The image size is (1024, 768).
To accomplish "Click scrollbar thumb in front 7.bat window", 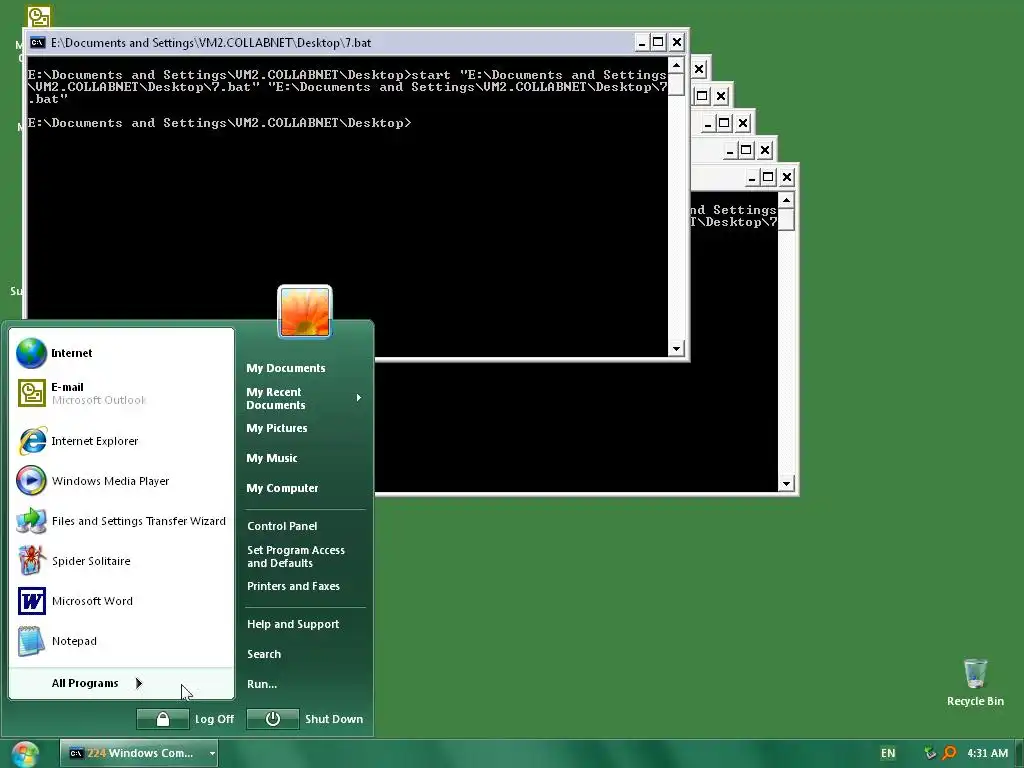I will coord(676,85).
